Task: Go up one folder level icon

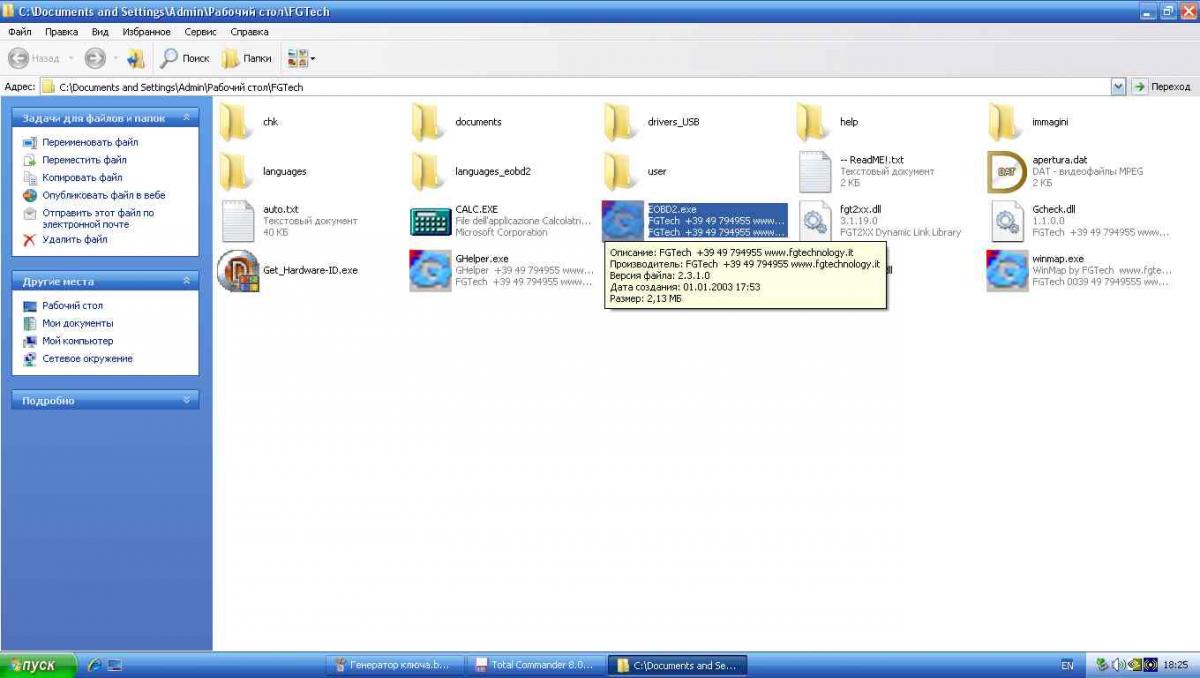Action: click(x=136, y=59)
